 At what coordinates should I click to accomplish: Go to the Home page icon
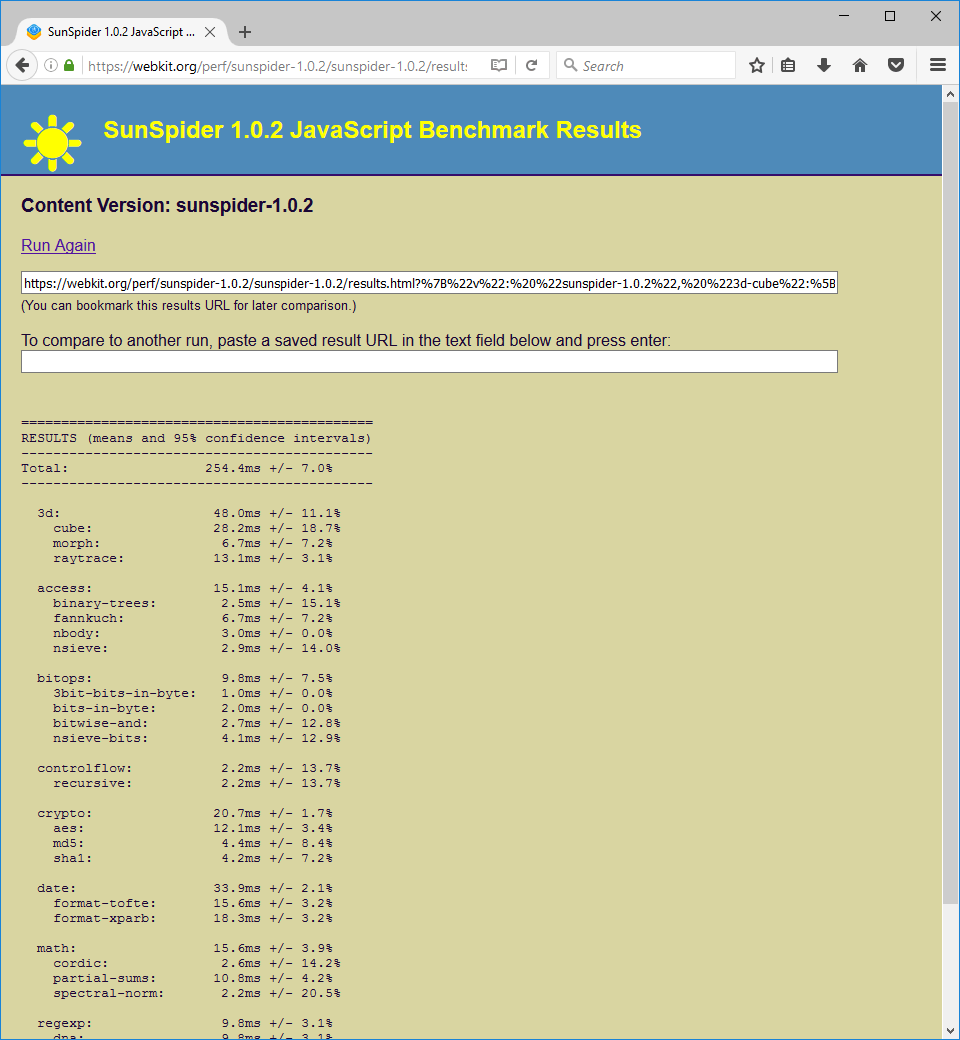tap(860, 66)
